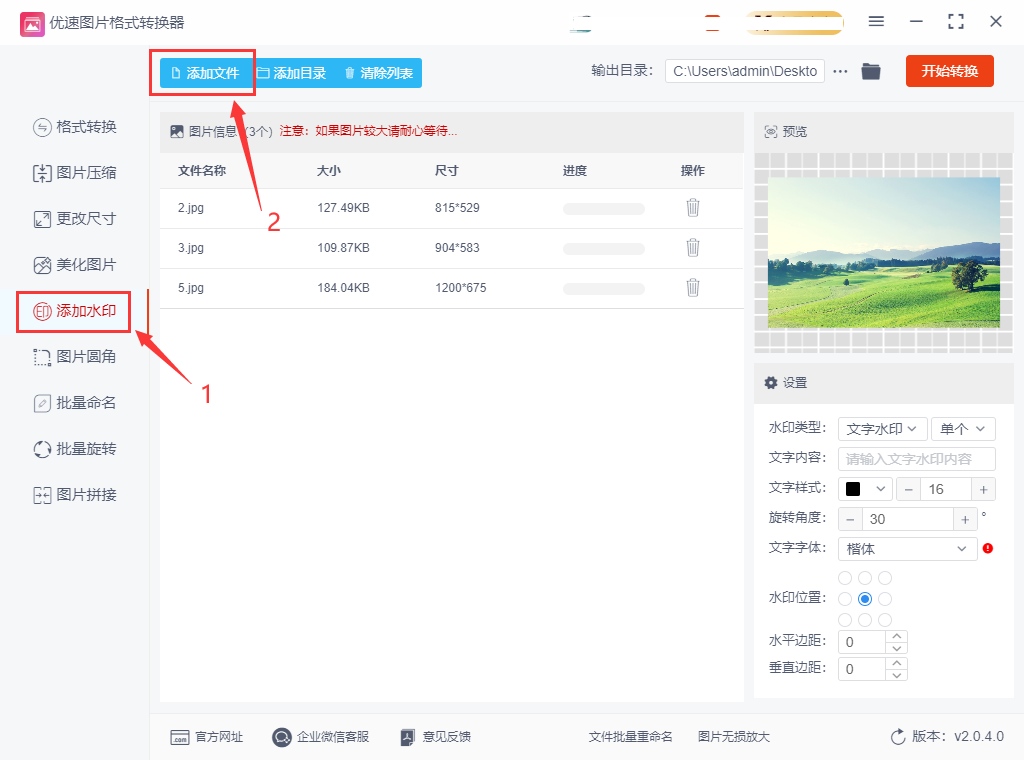Select center watermark position radio

coord(865,599)
